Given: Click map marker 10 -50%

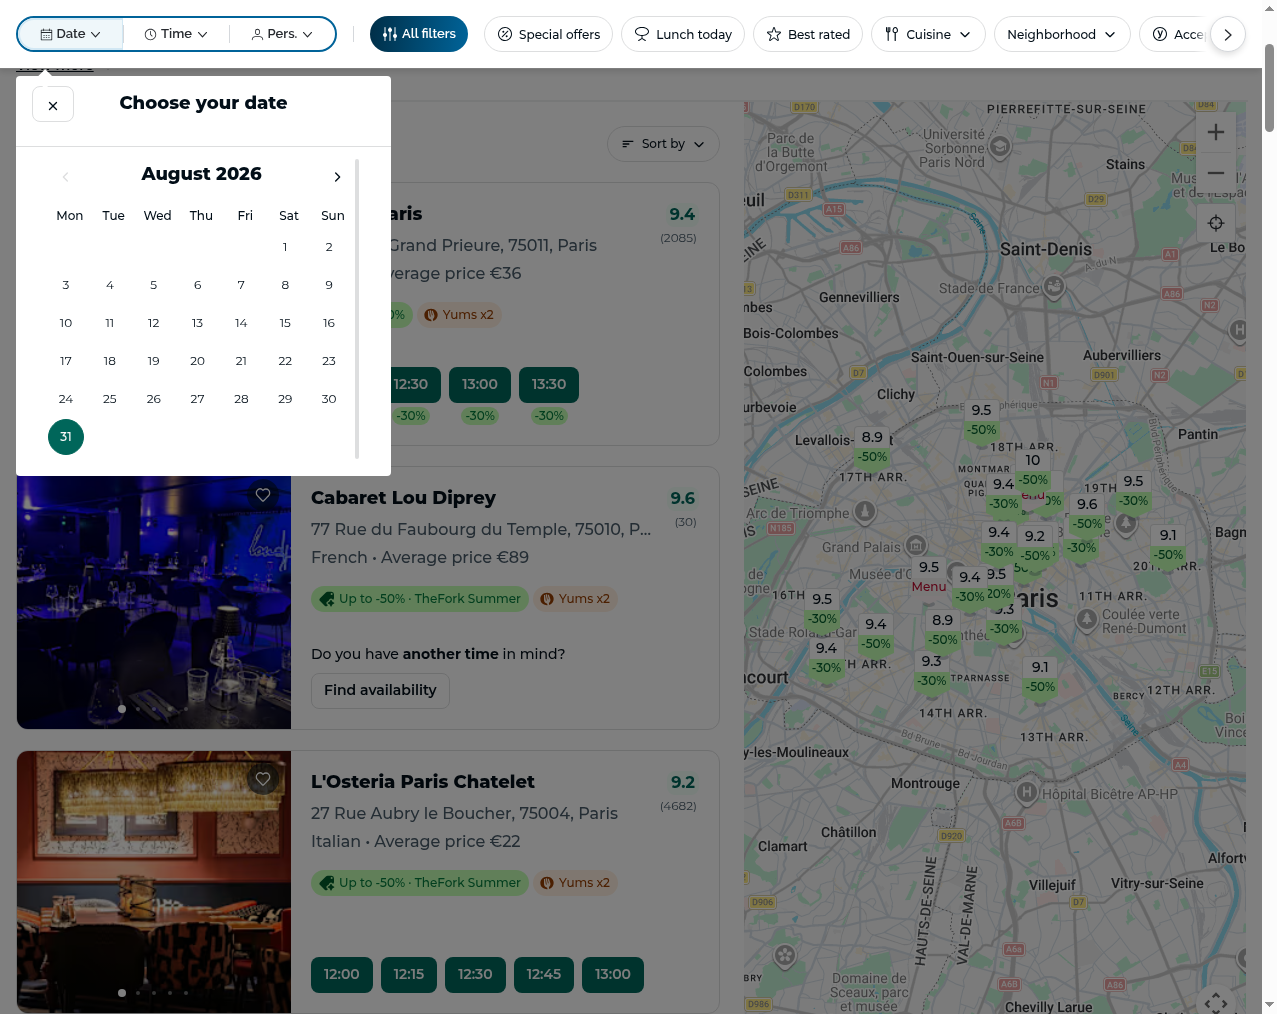Looking at the screenshot, I should point(1033,470).
